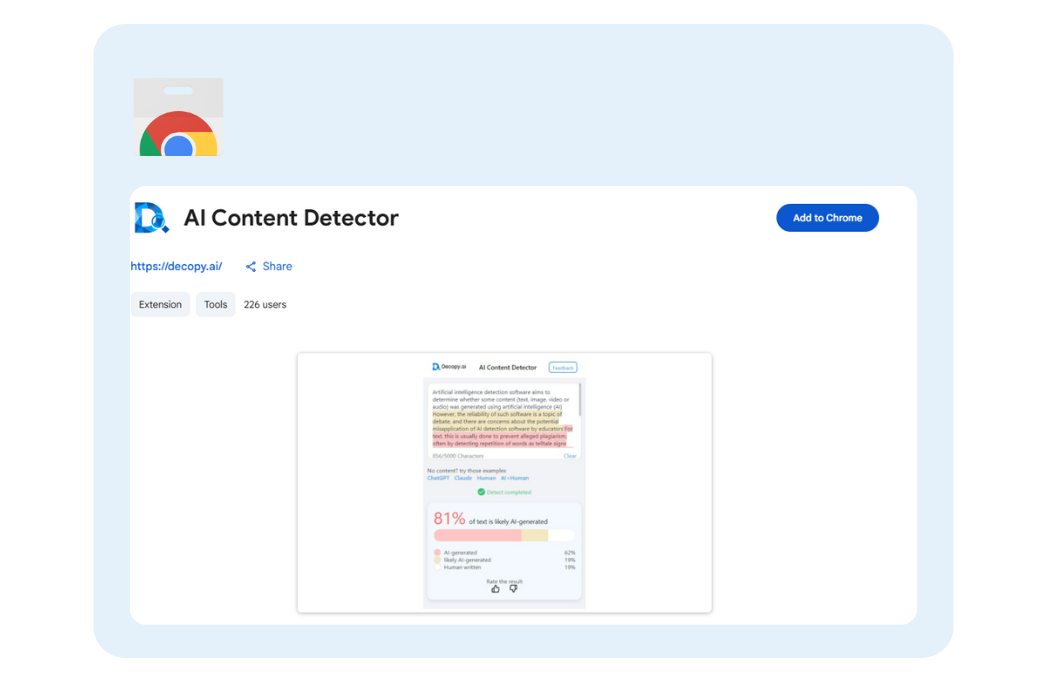This screenshot has height=682, width=1047.
Task: Select the Human example link
Action: [x=486, y=478]
